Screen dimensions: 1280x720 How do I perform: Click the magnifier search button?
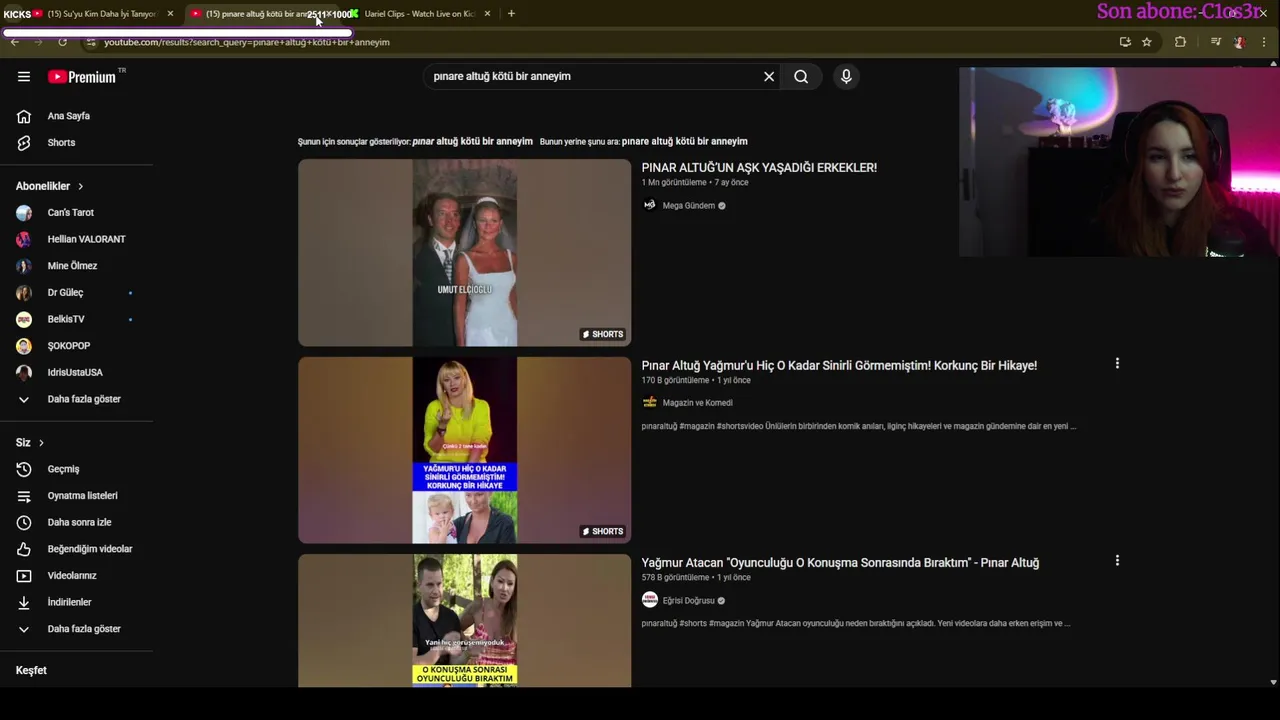click(x=801, y=76)
